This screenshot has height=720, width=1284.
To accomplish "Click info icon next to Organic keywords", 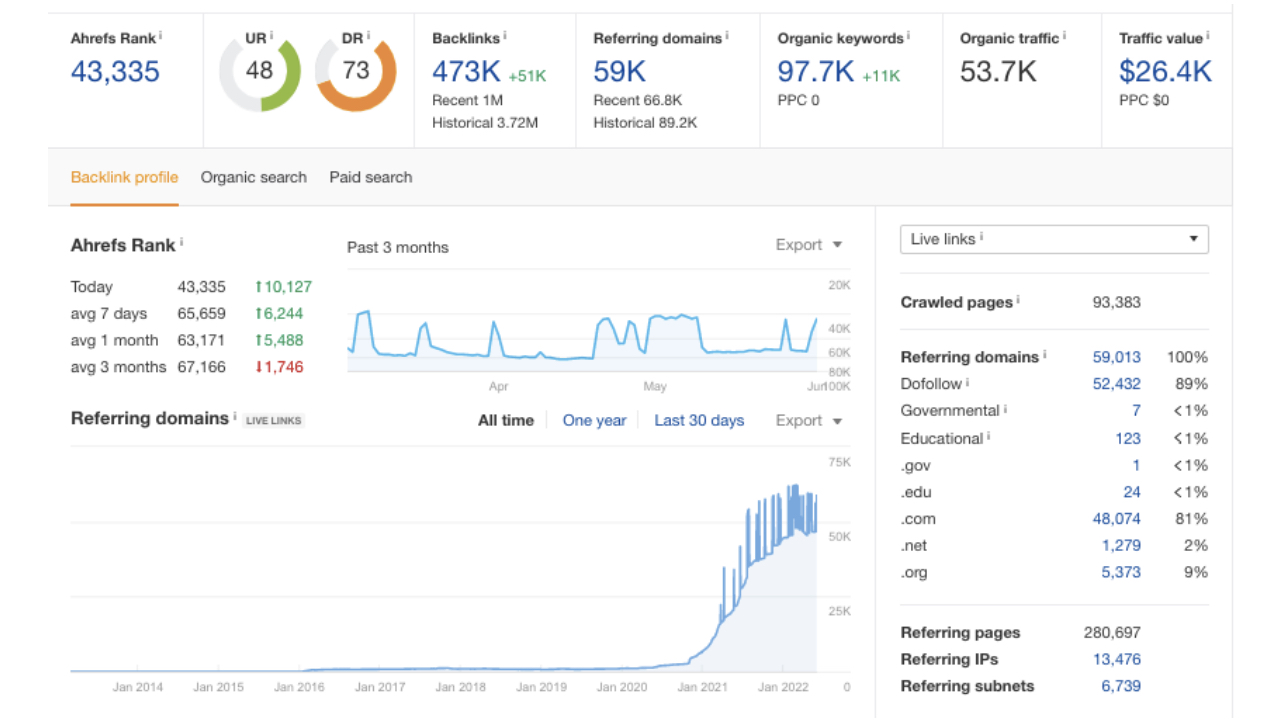I will point(908,36).
